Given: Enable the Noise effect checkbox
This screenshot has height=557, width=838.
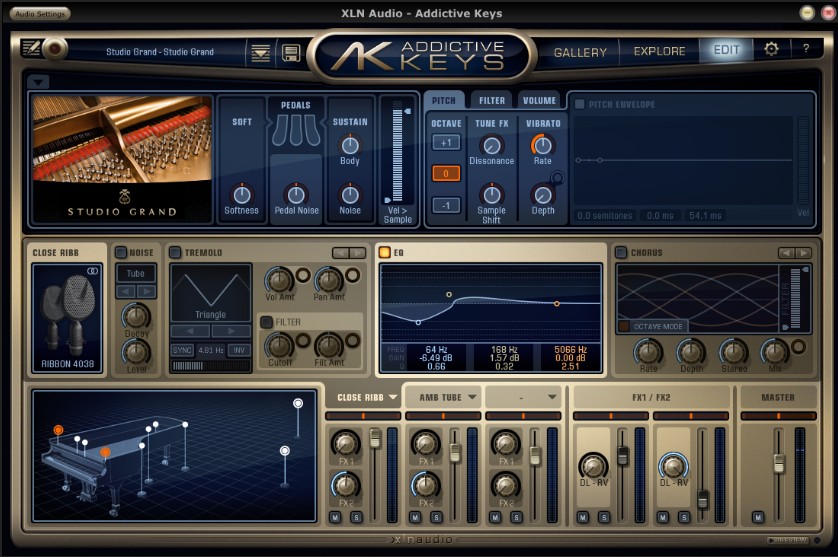Looking at the screenshot, I should click(x=121, y=252).
